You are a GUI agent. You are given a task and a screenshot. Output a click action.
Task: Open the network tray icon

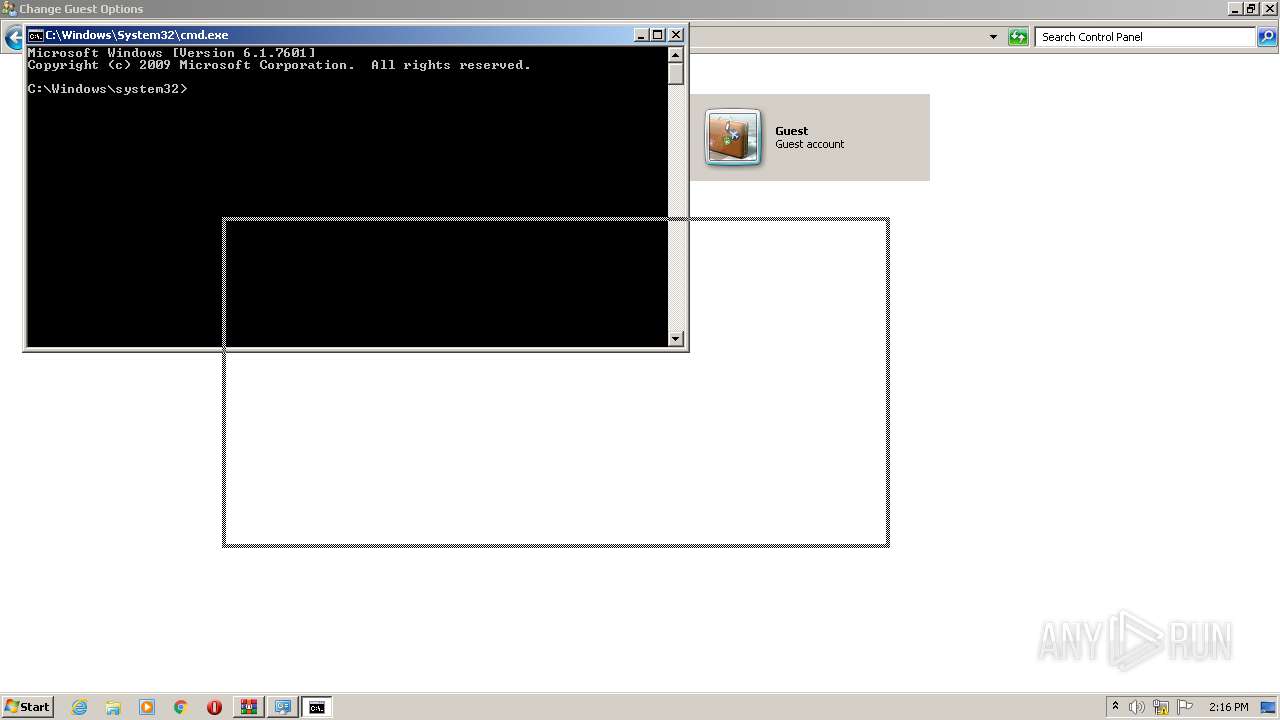[1161, 707]
